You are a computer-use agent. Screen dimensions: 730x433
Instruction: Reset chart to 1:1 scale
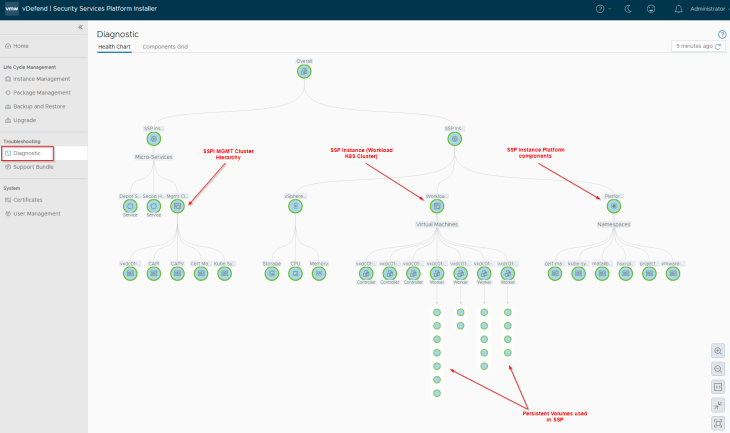tap(718, 387)
